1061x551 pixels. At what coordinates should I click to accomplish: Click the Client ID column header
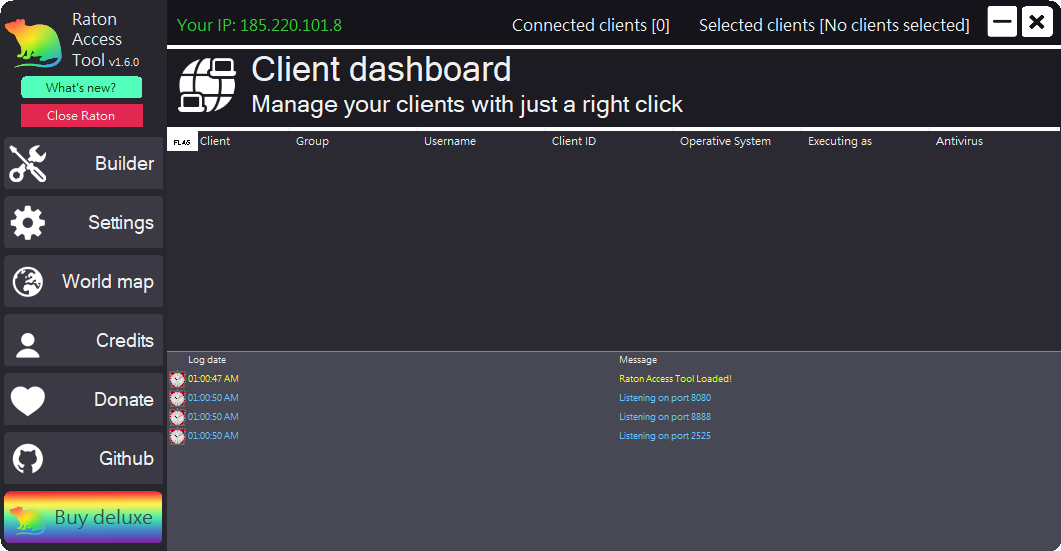click(x=574, y=141)
